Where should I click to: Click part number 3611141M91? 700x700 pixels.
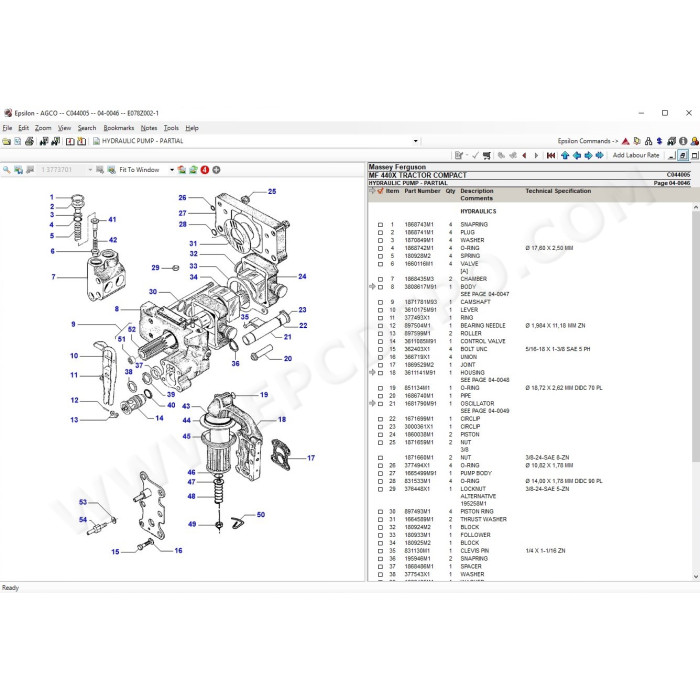coord(420,373)
